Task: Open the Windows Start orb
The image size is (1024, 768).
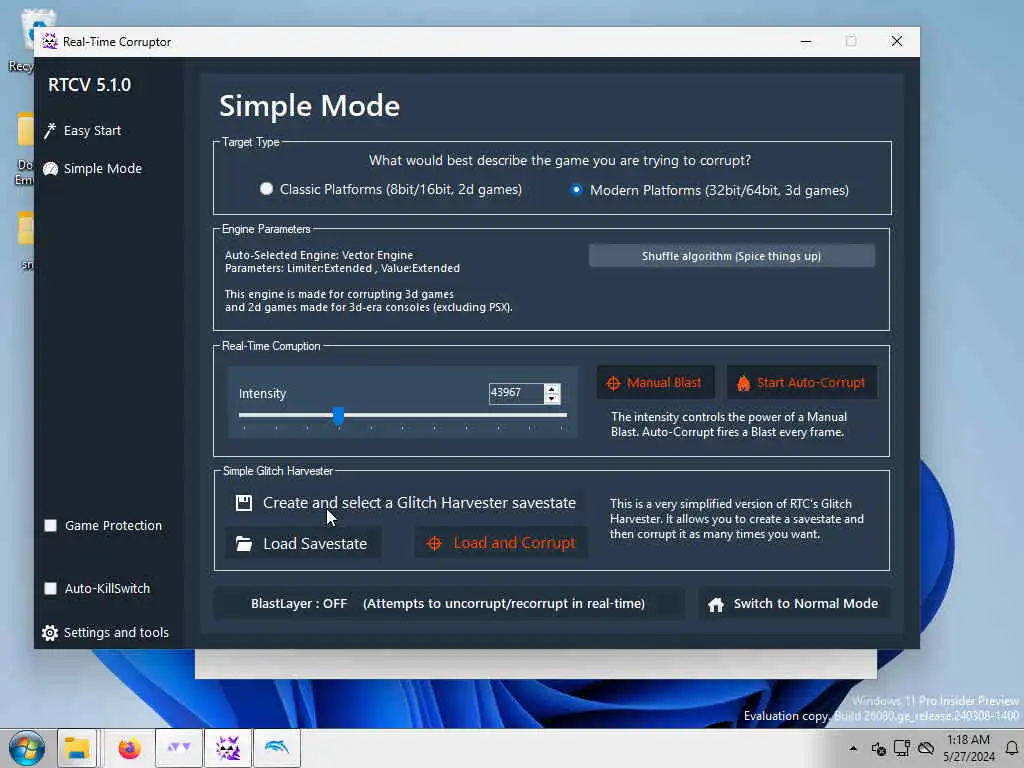Action: tap(27, 748)
